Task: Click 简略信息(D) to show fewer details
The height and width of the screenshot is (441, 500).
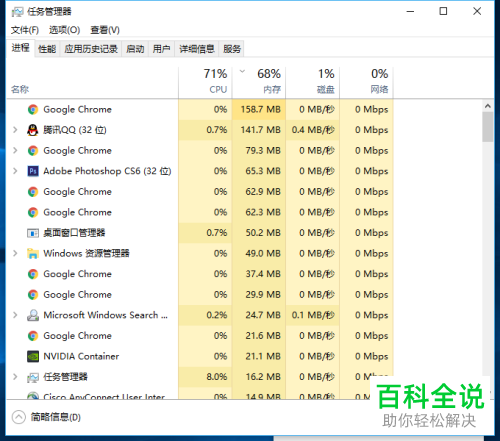Action: (x=56, y=417)
